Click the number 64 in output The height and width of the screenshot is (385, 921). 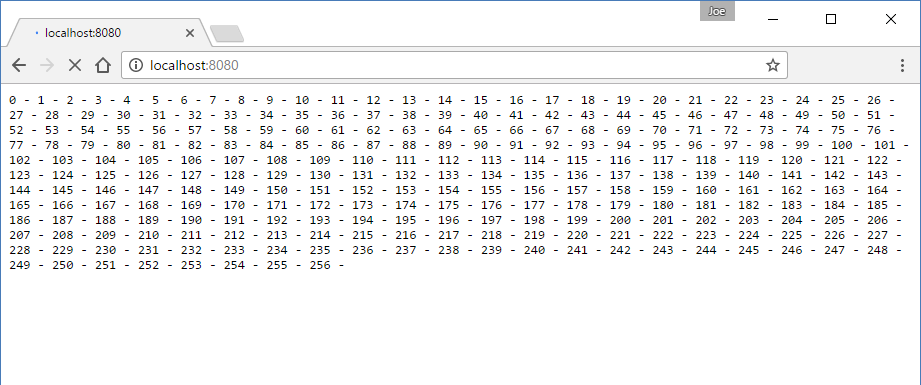(445, 130)
